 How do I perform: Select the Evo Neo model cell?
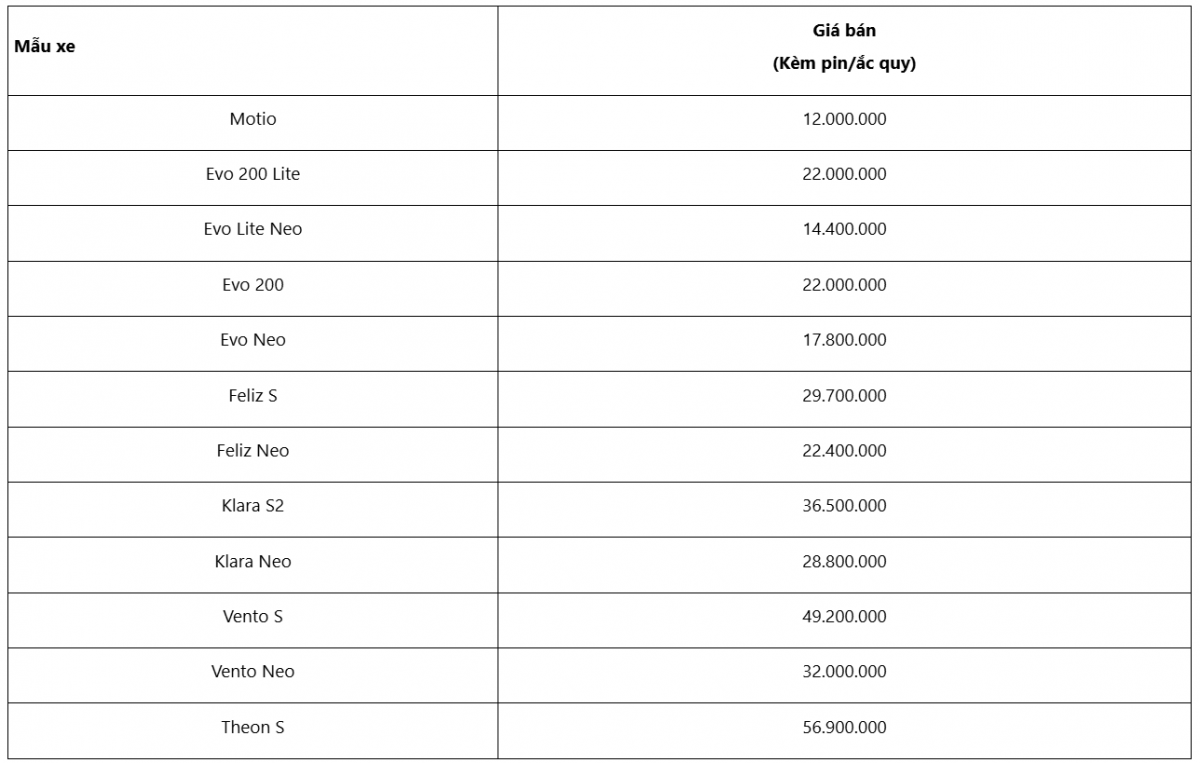point(253,340)
